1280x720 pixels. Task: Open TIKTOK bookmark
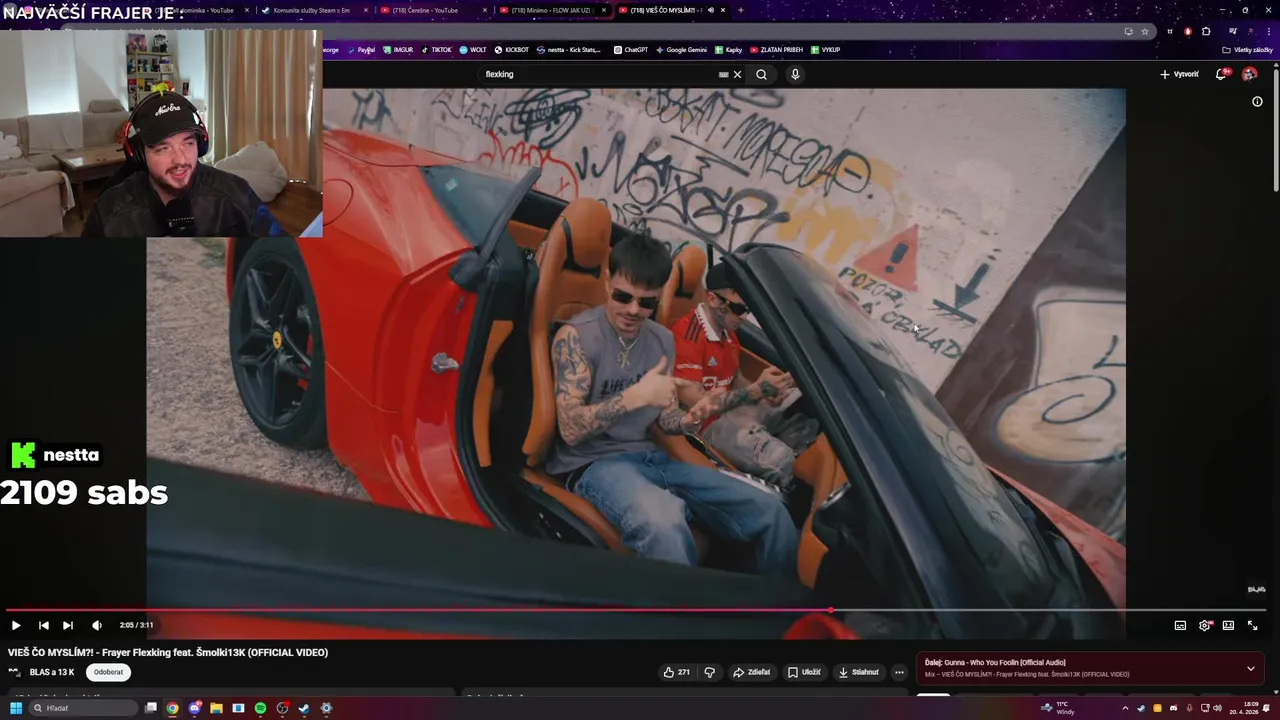(x=436, y=50)
